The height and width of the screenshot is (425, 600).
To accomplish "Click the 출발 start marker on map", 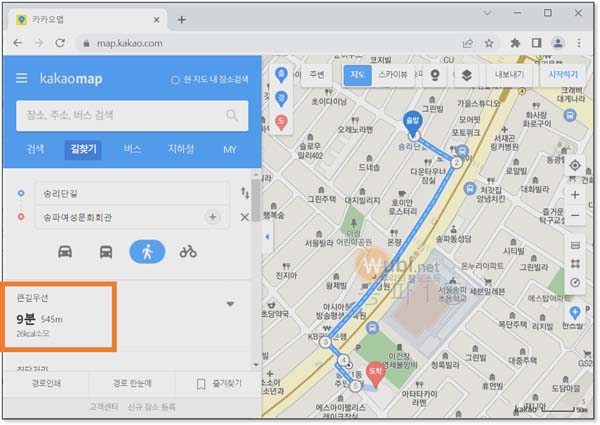I will click(413, 123).
